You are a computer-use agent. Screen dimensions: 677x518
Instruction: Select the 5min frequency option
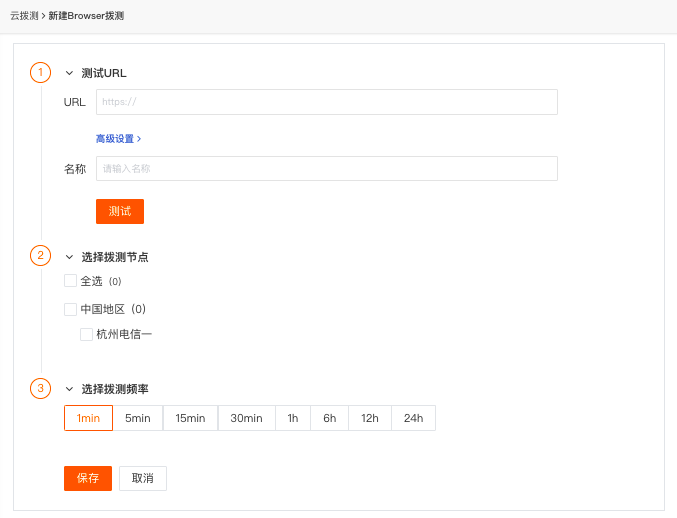(x=138, y=418)
